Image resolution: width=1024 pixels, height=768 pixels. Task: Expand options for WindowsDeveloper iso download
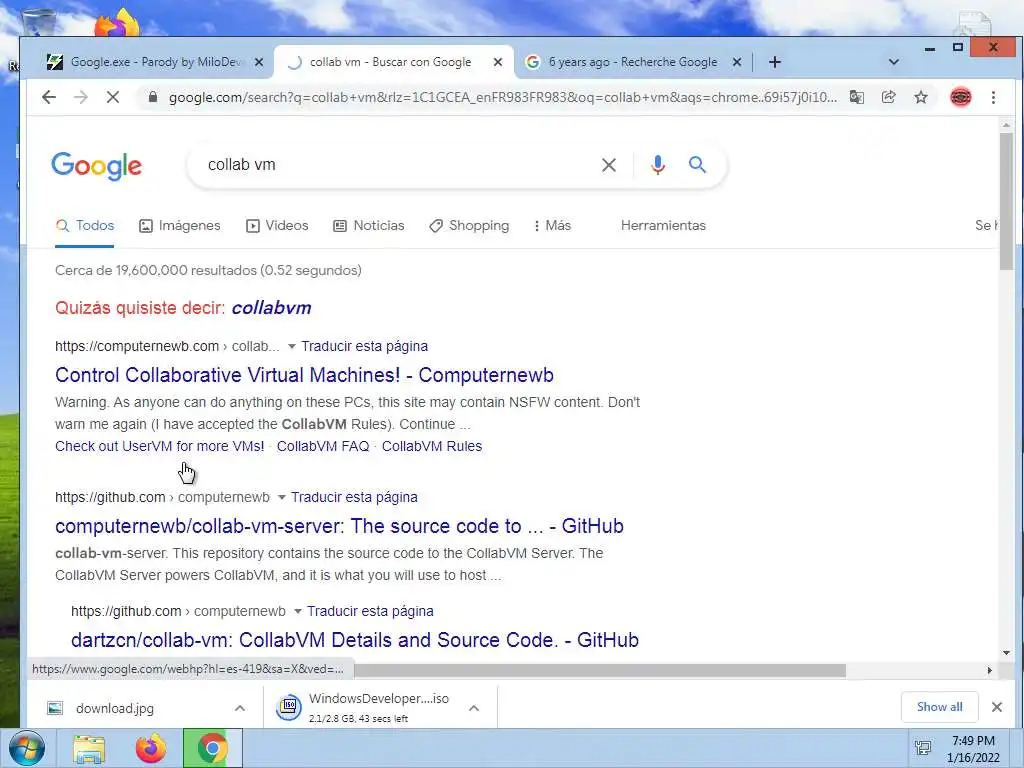tap(474, 708)
